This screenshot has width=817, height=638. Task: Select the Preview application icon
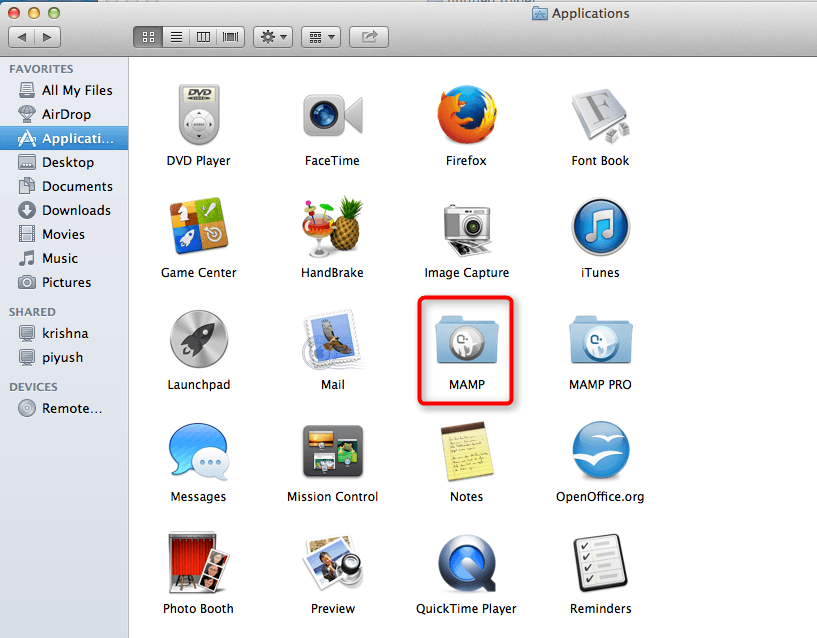click(x=332, y=563)
